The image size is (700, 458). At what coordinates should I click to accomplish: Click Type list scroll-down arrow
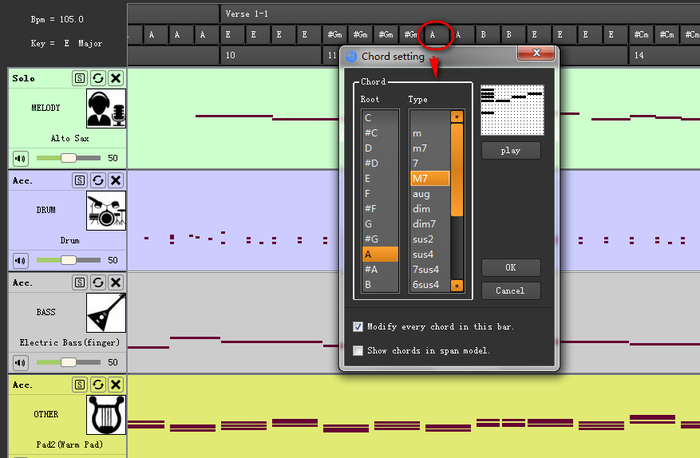click(x=456, y=286)
